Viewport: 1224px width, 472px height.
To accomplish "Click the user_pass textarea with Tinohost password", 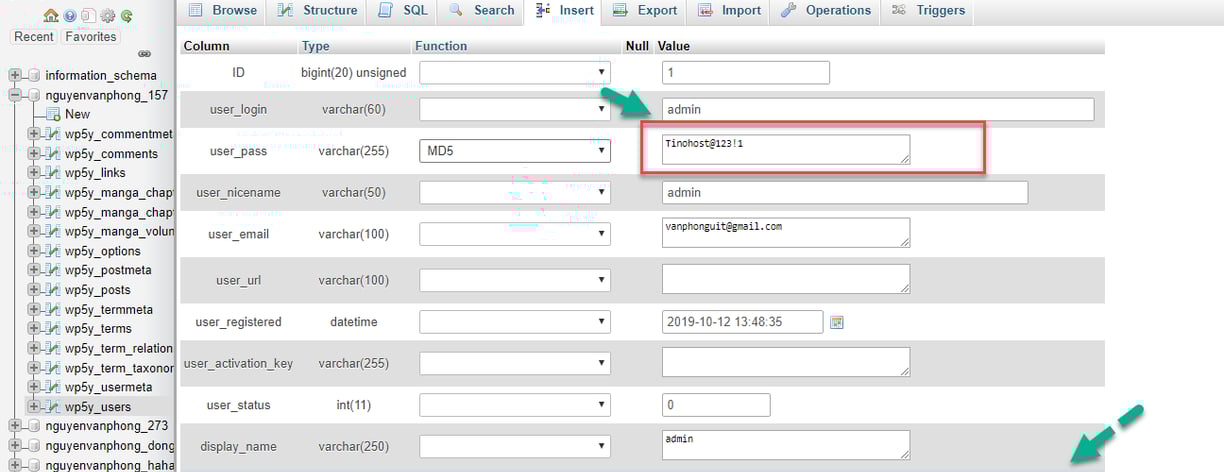I will click(786, 149).
